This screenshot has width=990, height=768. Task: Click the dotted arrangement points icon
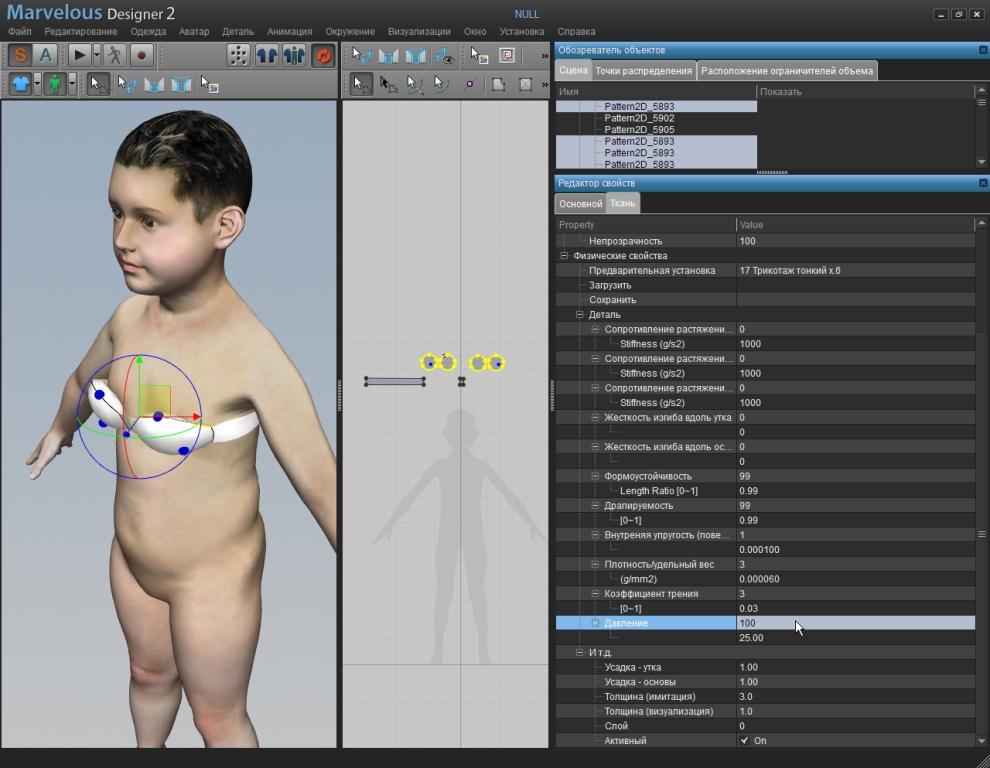click(x=239, y=56)
